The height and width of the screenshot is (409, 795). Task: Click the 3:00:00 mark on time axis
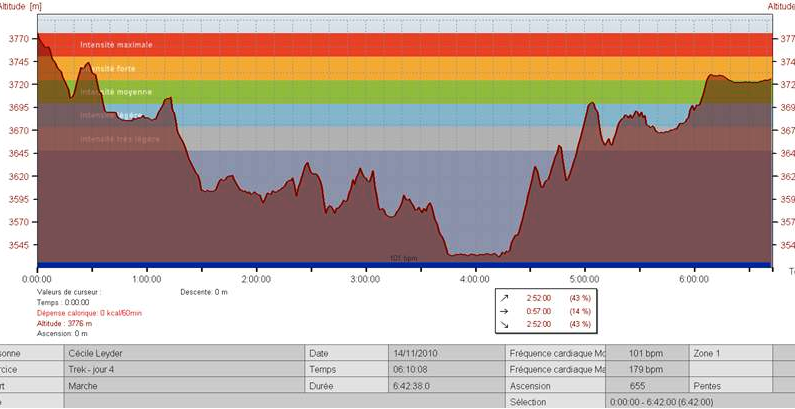pyautogui.click(x=366, y=279)
